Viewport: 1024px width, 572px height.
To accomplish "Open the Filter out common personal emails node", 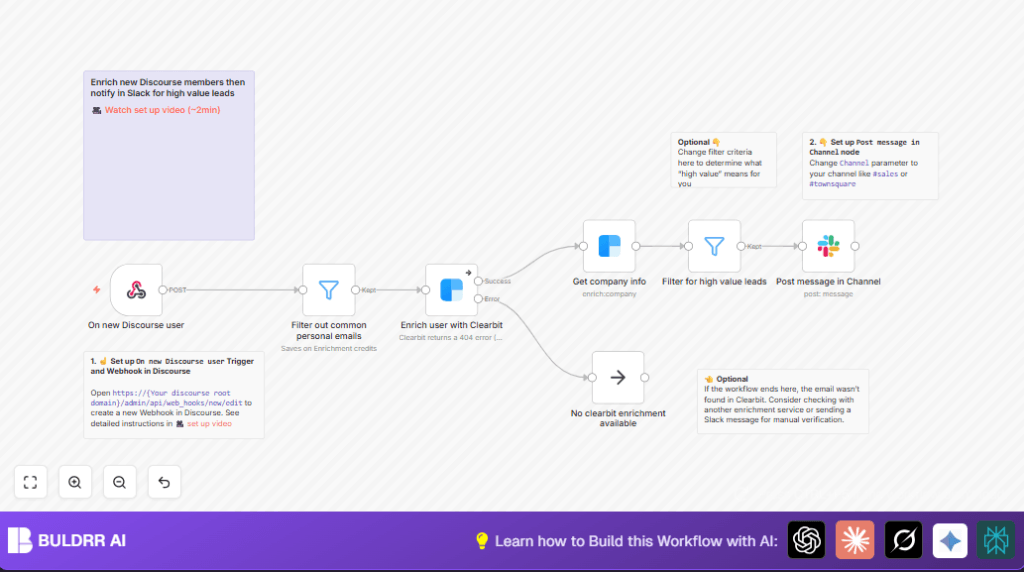I will (328, 290).
